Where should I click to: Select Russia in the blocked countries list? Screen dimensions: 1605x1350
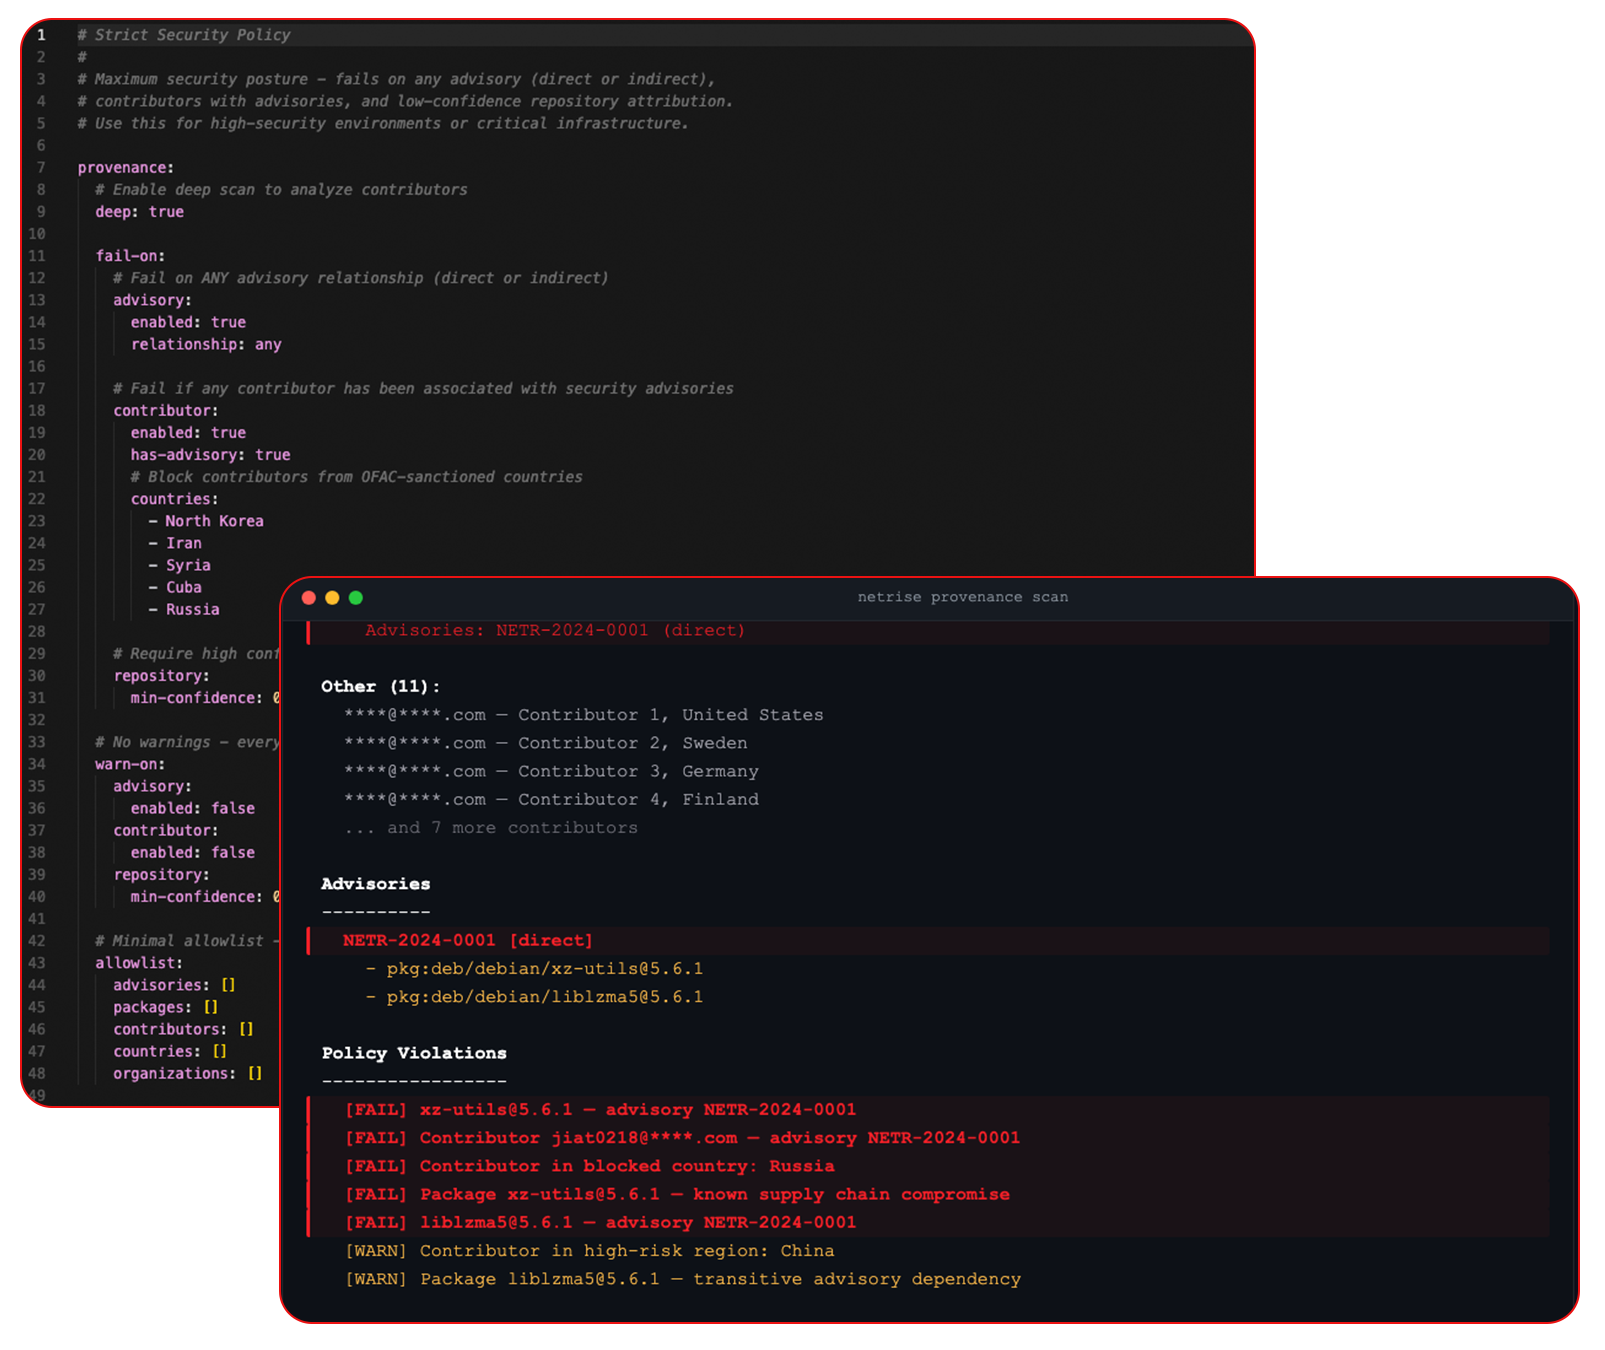coord(191,609)
